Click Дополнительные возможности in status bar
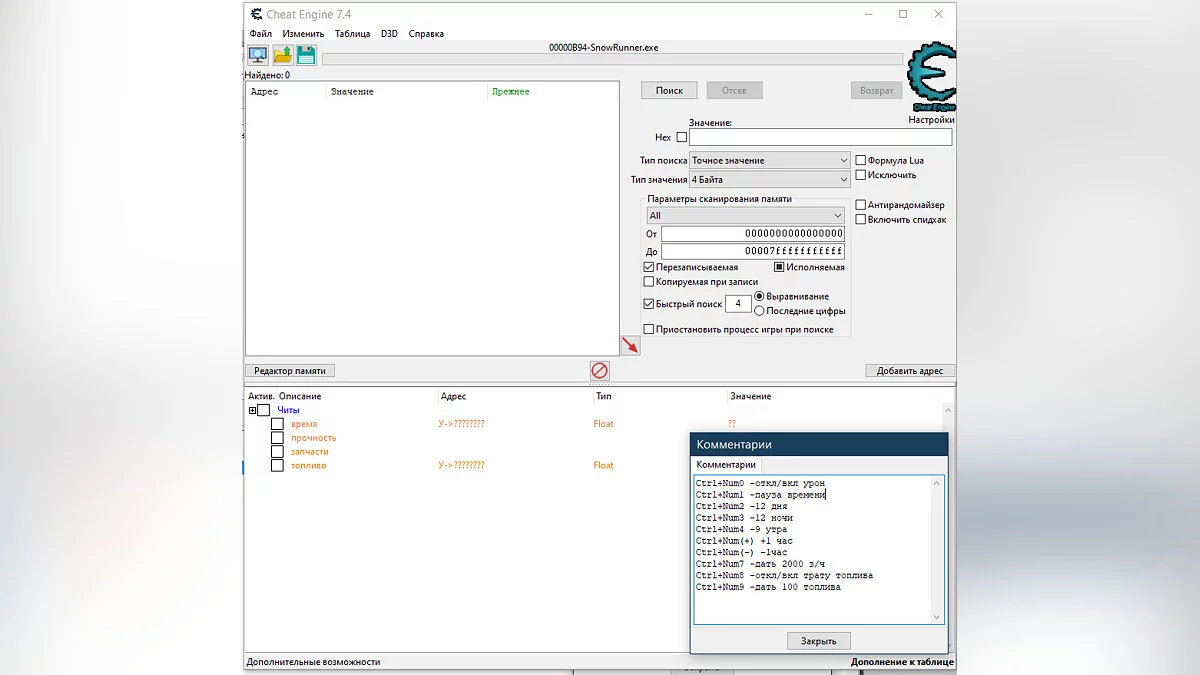The image size is (1200, 675). (x=313, y=662)
